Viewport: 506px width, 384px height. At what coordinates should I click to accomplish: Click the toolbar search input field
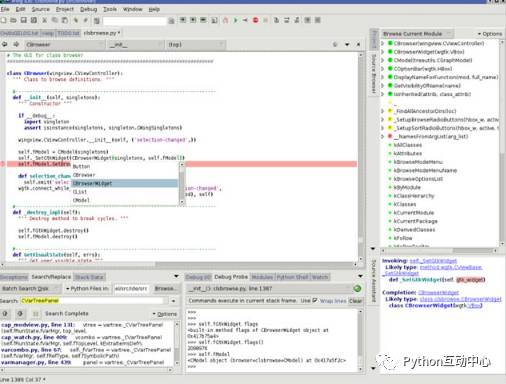tap(135, 21)
